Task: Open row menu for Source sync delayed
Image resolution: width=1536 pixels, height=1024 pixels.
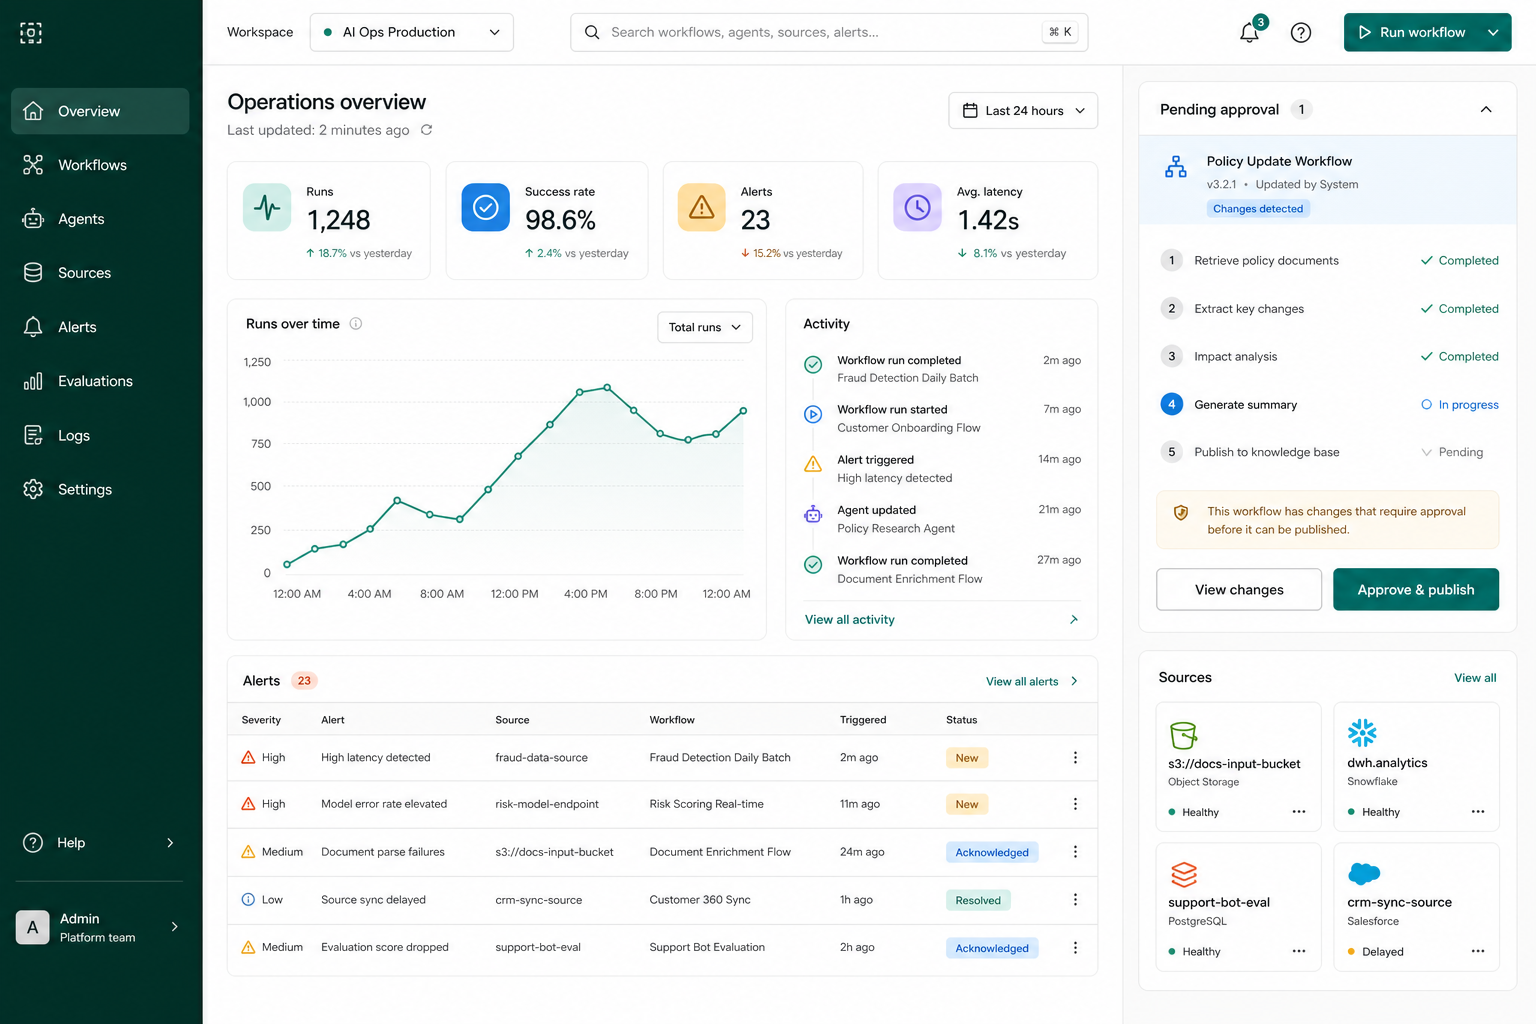Action: (1075, 900)
